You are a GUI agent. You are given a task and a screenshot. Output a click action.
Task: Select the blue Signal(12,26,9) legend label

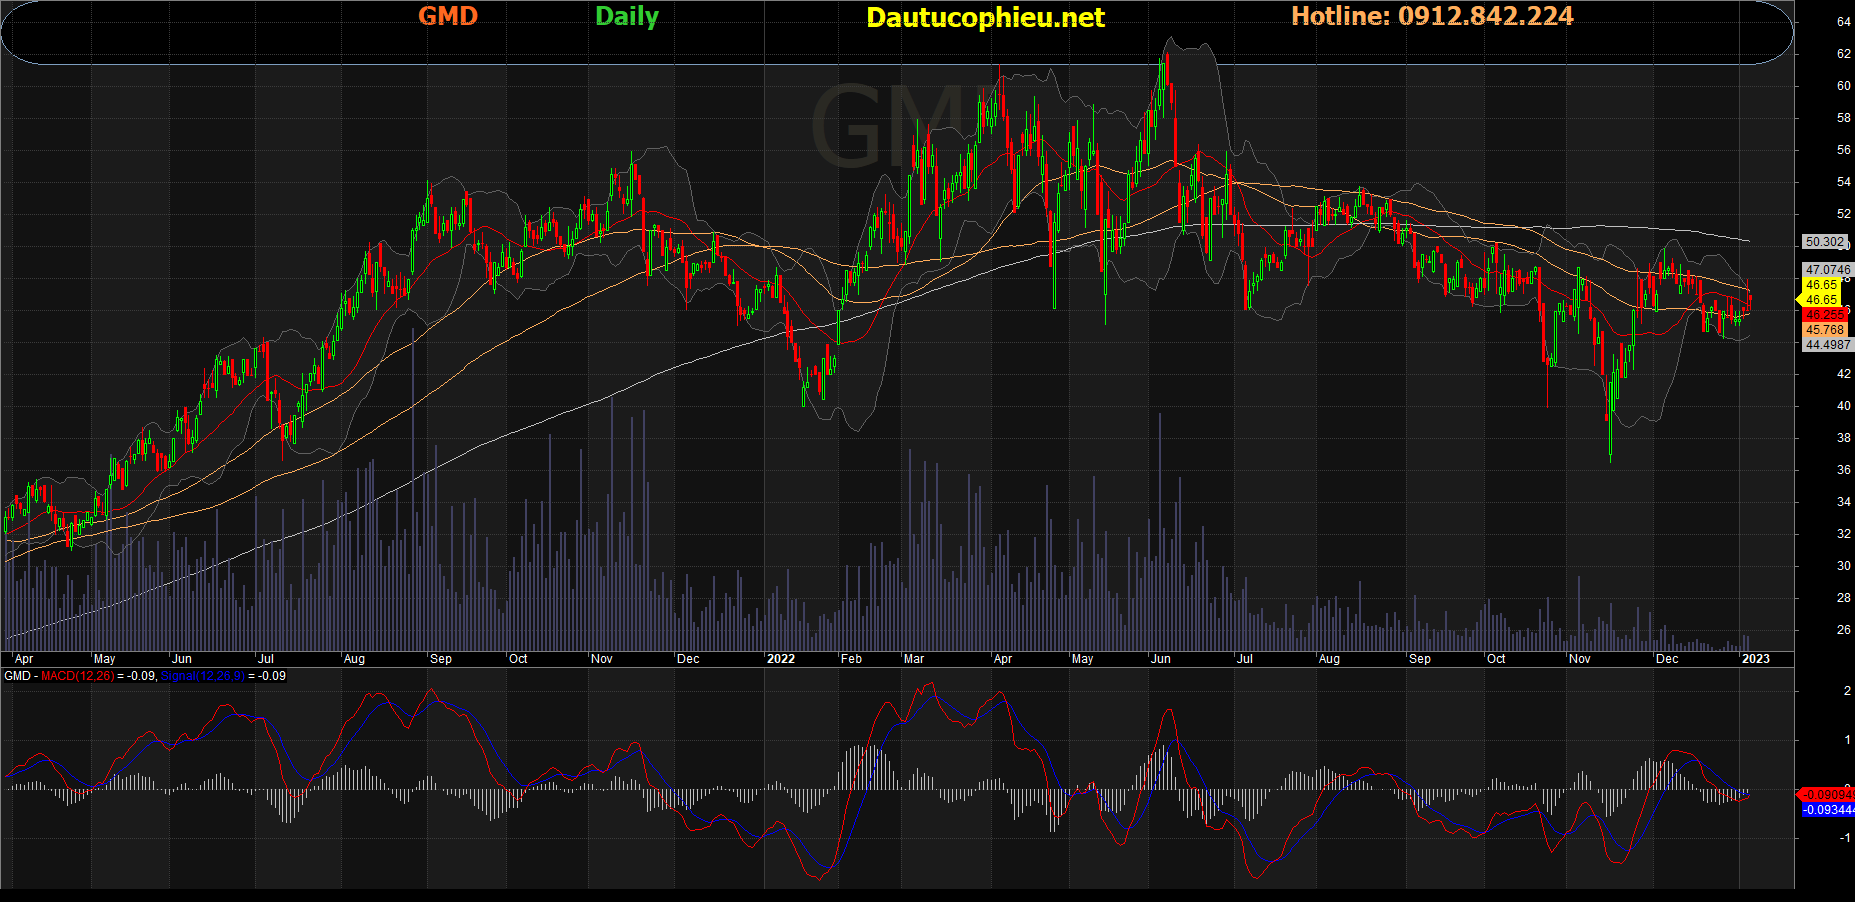point(201,676)
